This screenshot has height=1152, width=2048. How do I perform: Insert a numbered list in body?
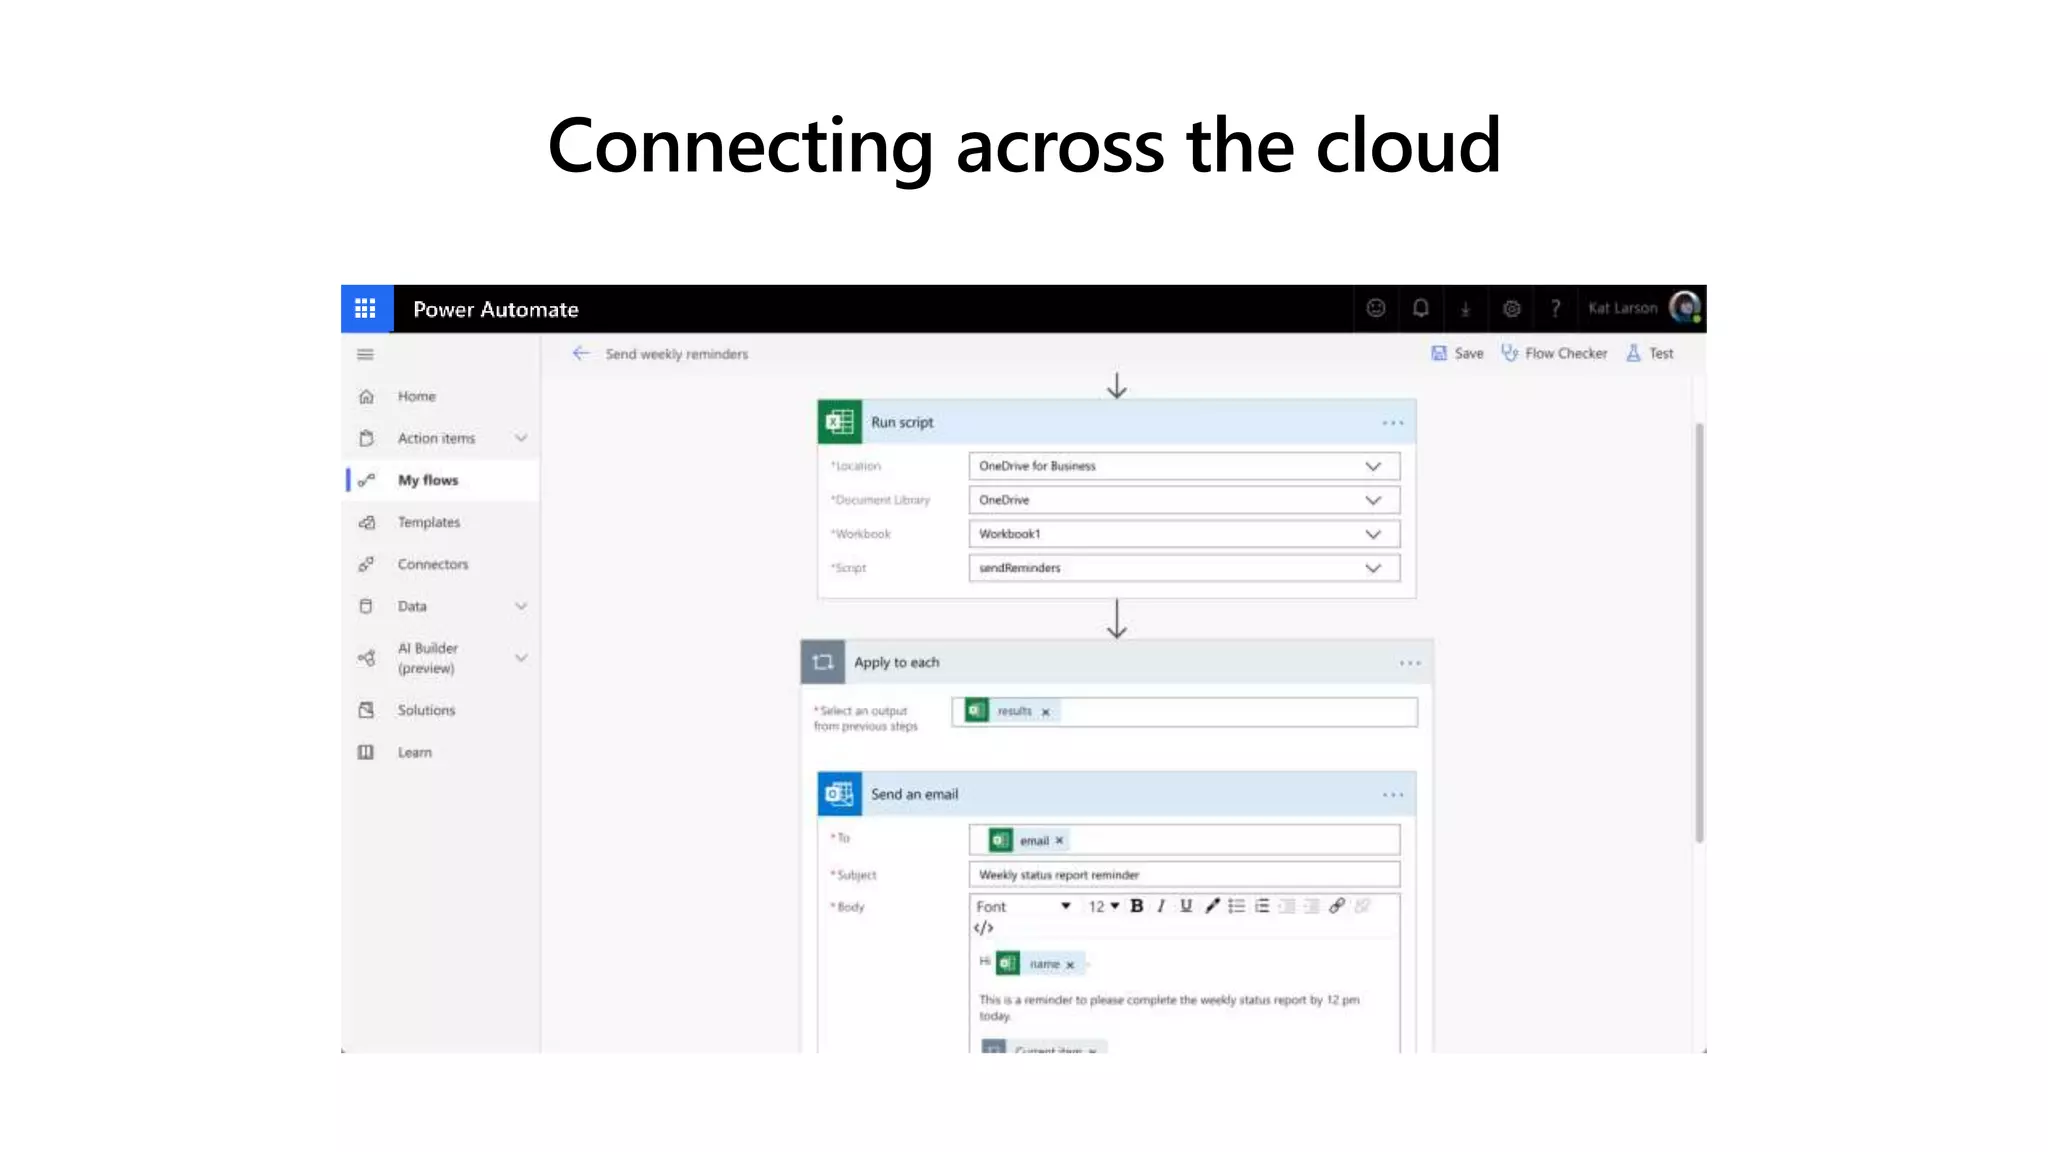pyautogui.click(x=1262, y=906)
